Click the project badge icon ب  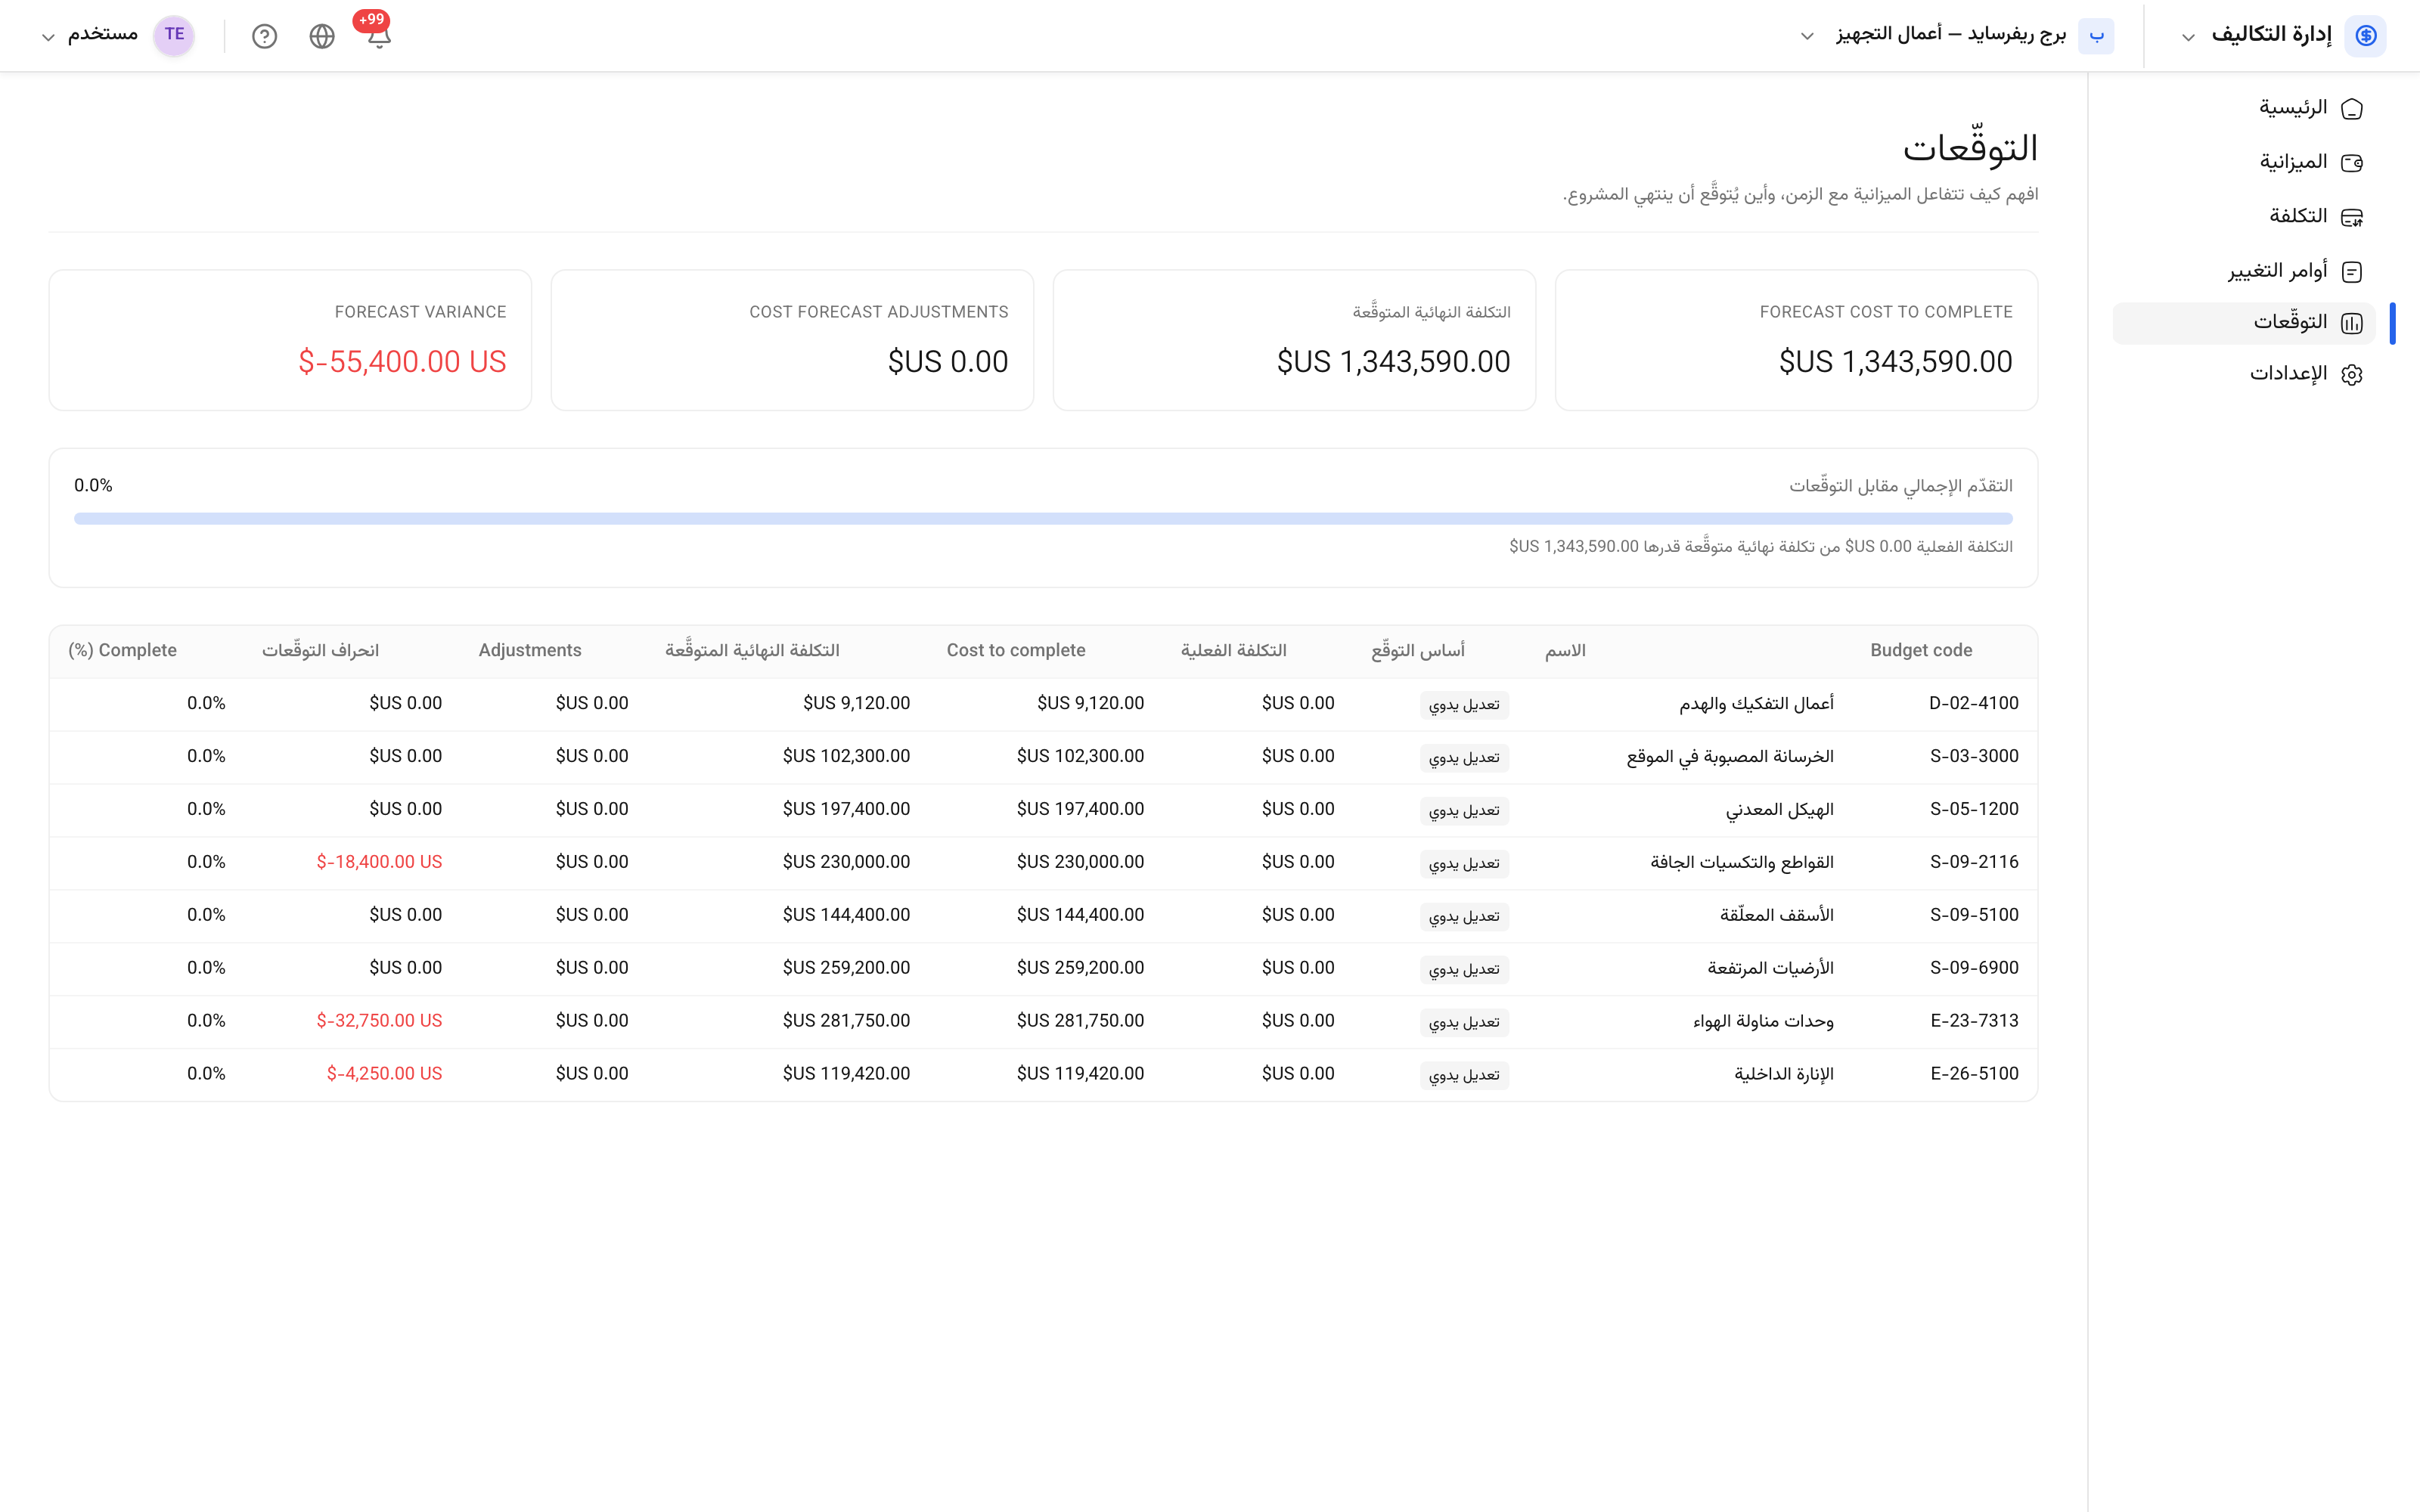[2096, 36]
